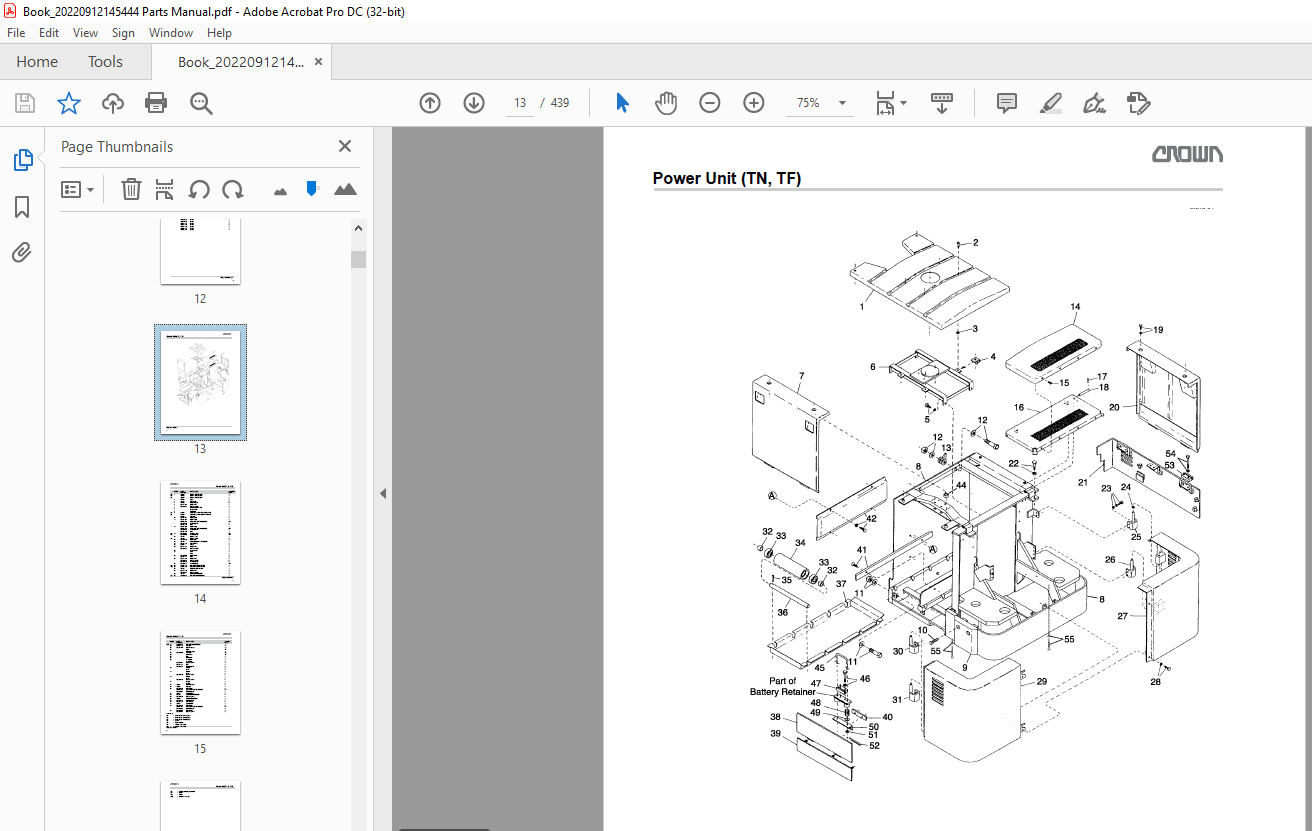Screen dimensions: 1312x831
Task: Click the insert pages icon
Action: pyautogui.click(x=165, y=189)
